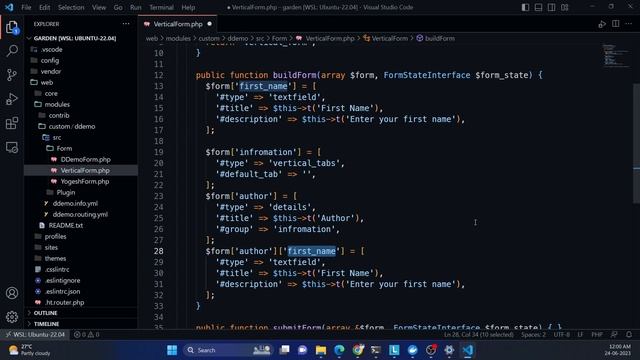
Task: Open the Help menu
Action: point(188,7)
